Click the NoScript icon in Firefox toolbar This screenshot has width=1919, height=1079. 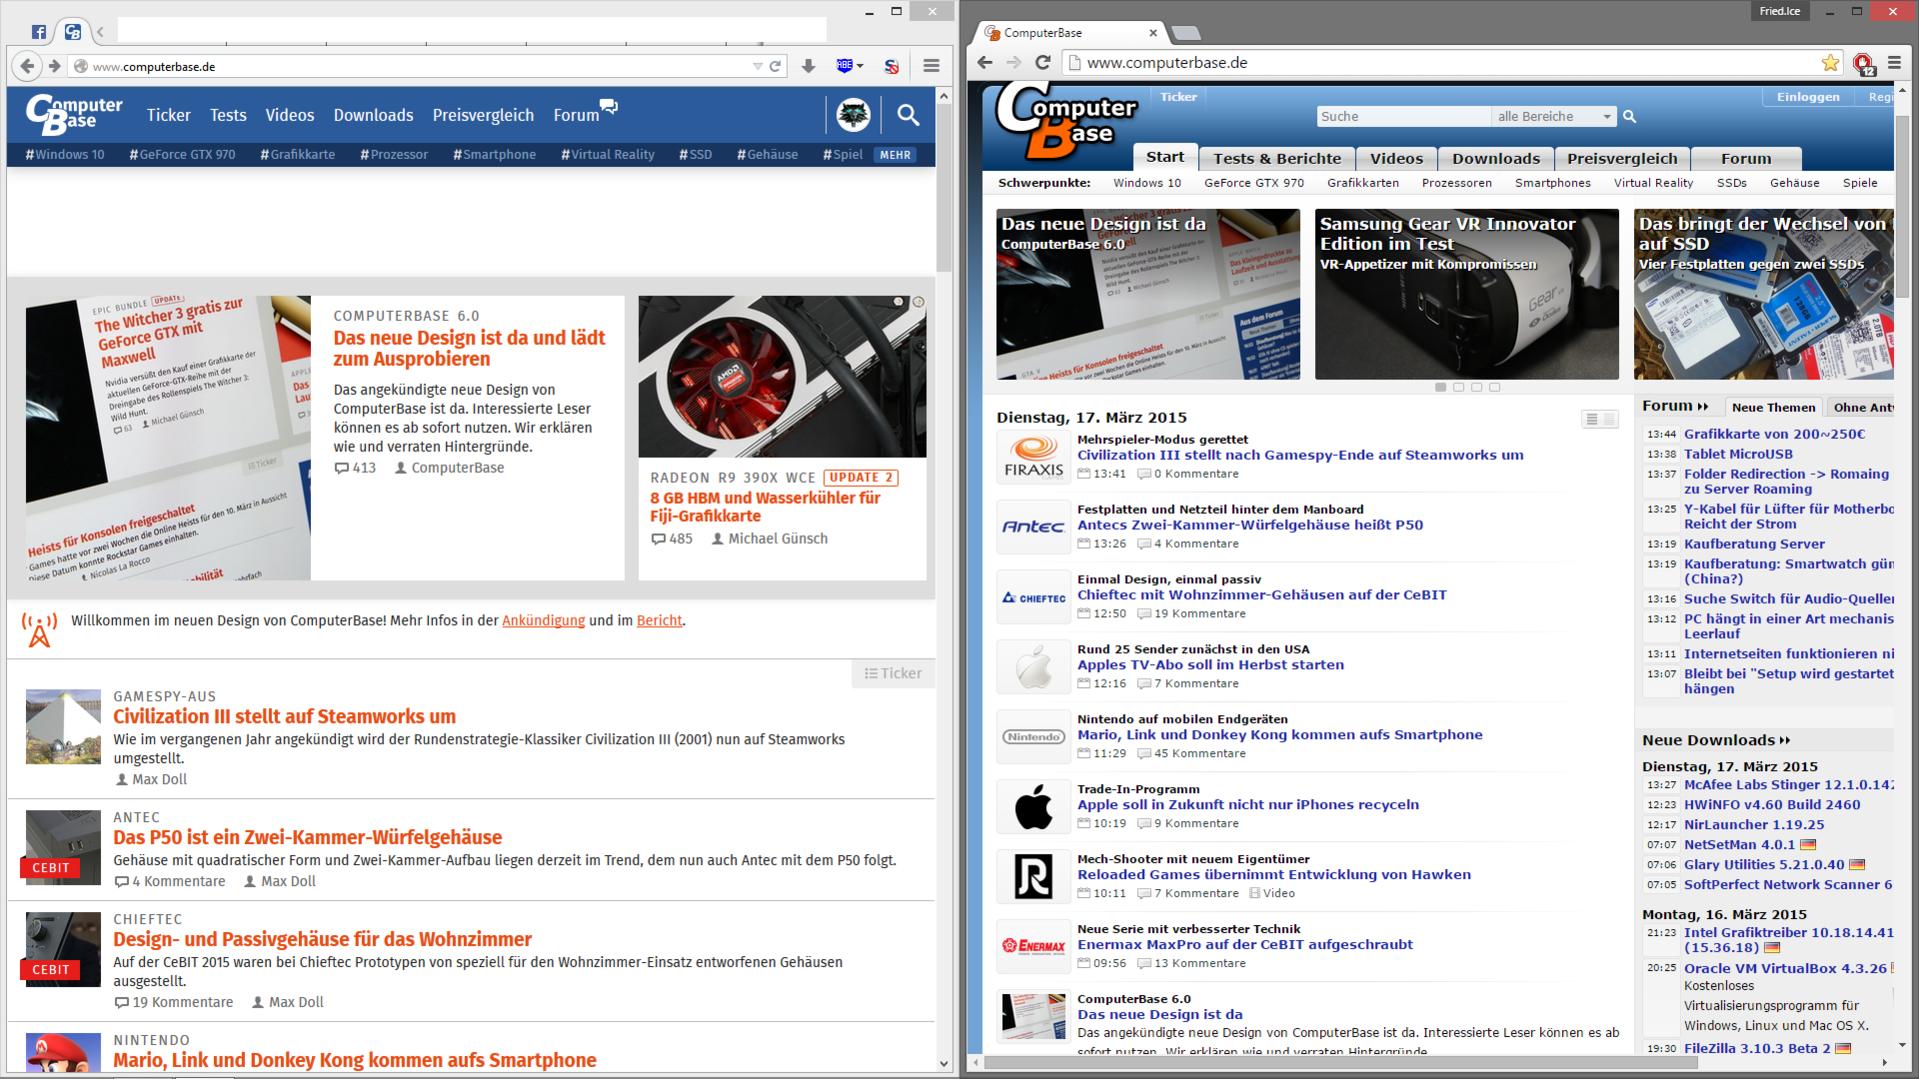(x=891, y=66)
